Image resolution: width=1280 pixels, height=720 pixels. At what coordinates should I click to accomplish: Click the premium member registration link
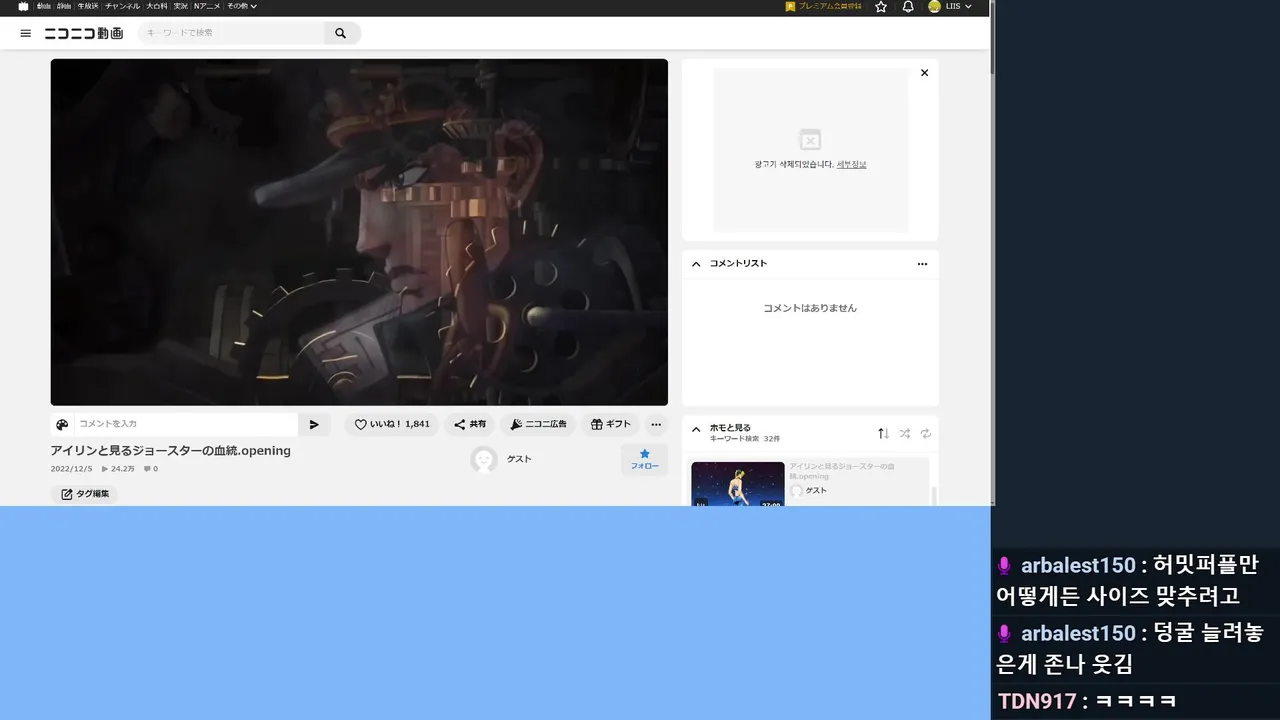pos(824,6)
